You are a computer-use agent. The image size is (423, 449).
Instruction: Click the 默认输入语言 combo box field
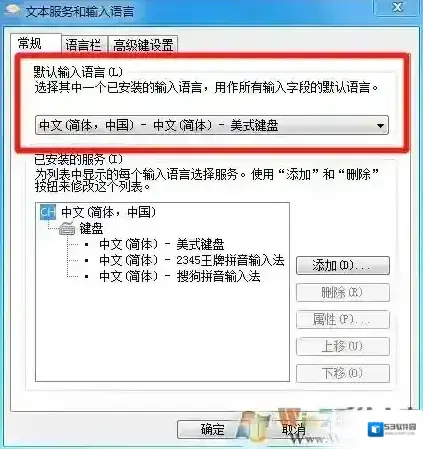(x=212, y=125)
